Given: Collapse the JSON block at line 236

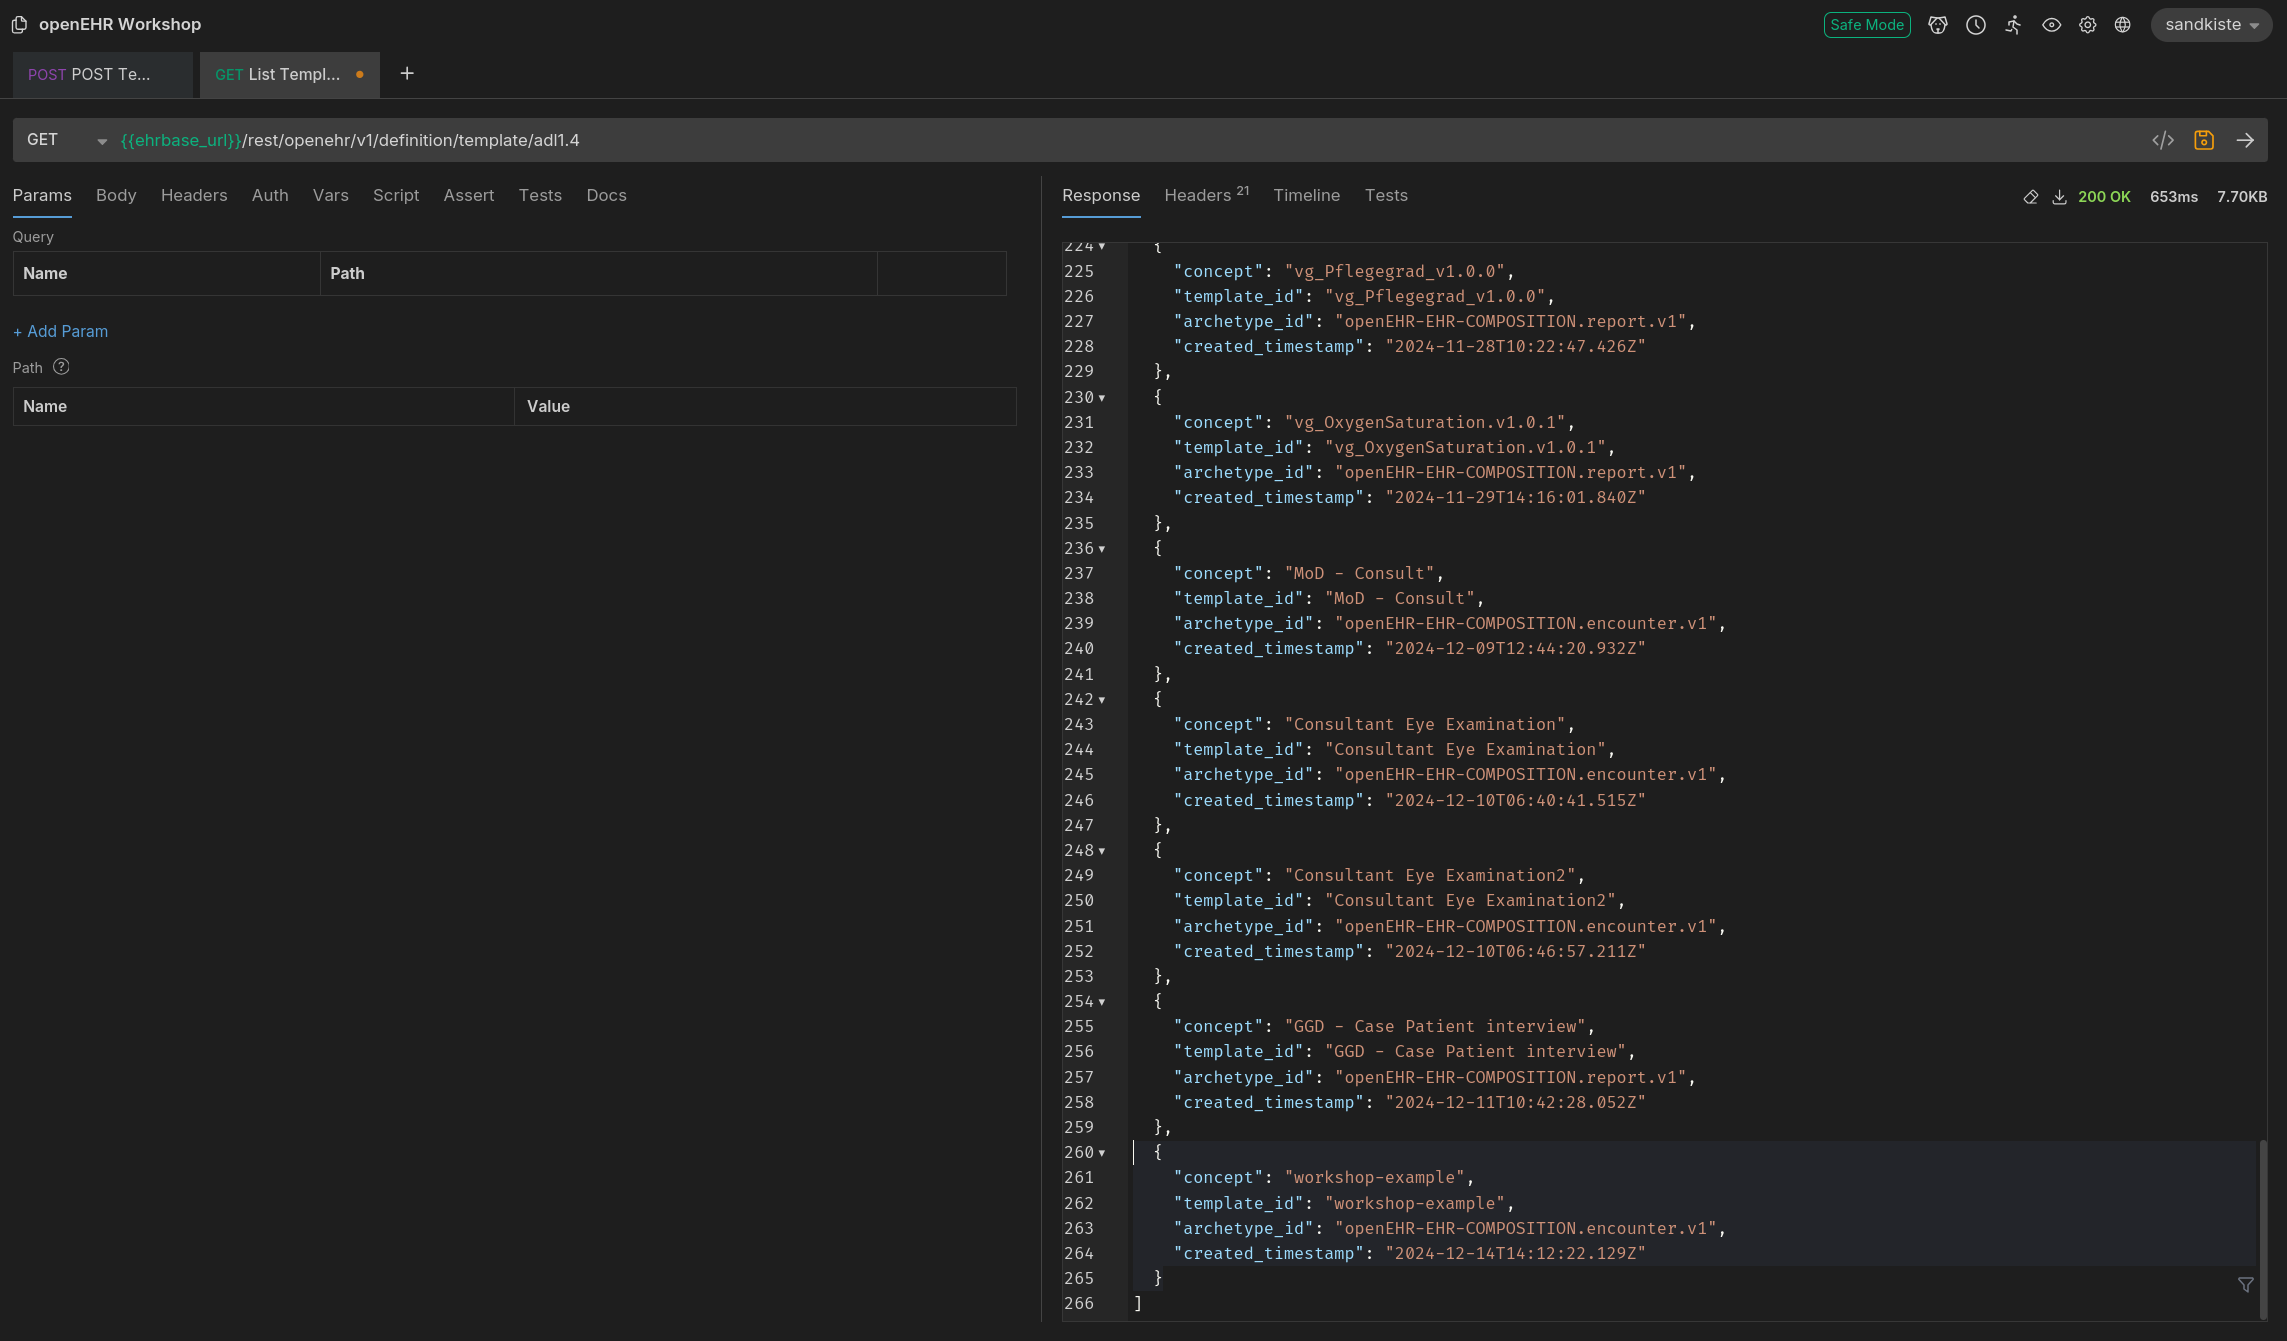Looking at the screenshot, I should point(1102,549).
